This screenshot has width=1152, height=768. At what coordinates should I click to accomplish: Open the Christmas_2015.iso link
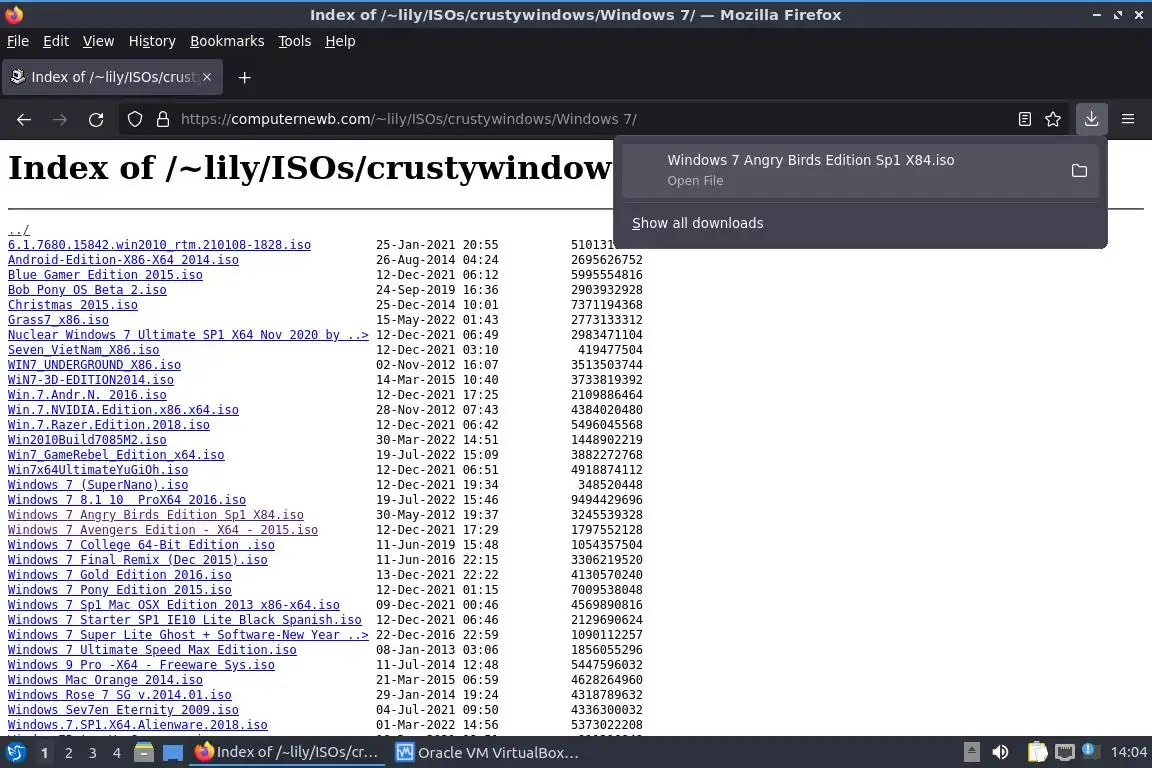pyautogui.click(x=72, y=304)
